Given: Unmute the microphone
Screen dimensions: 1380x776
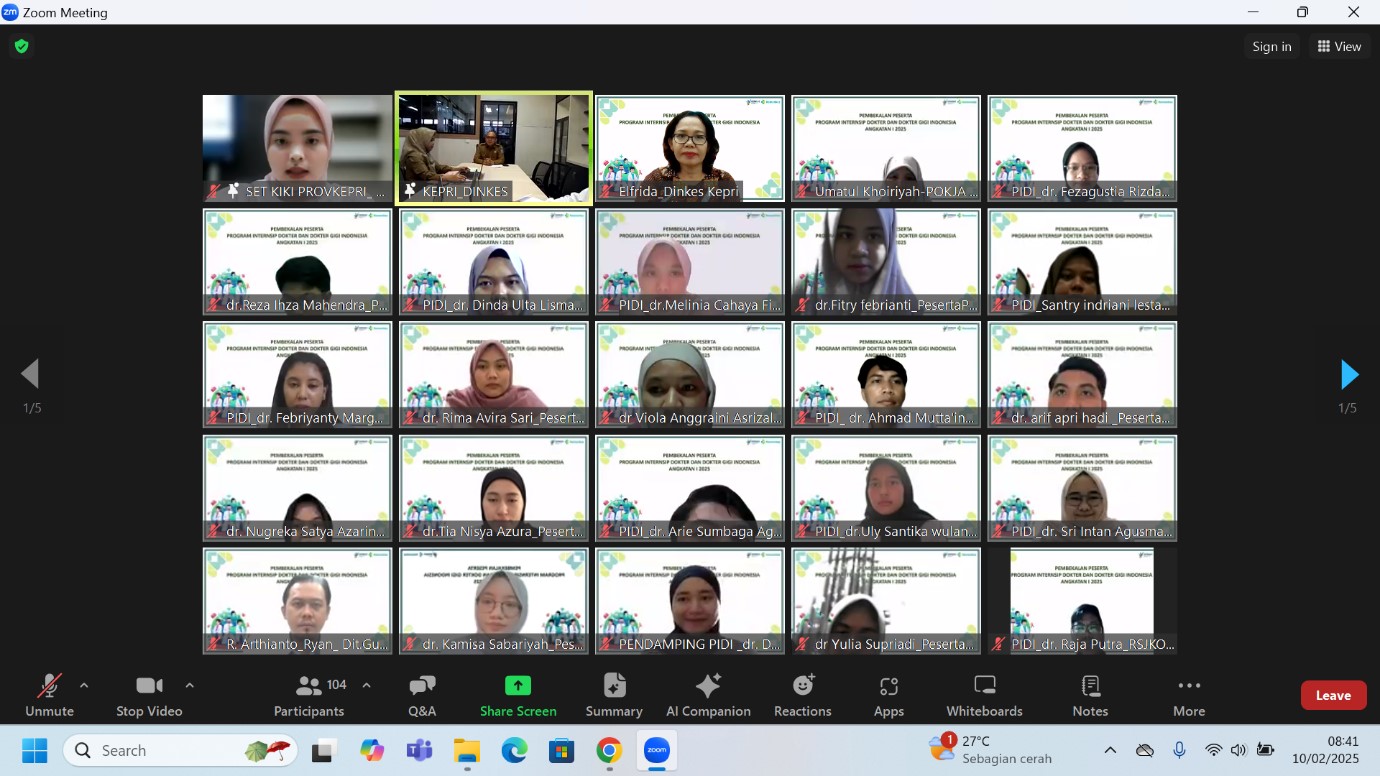Looking at the screenshot, I should [49, 695].
